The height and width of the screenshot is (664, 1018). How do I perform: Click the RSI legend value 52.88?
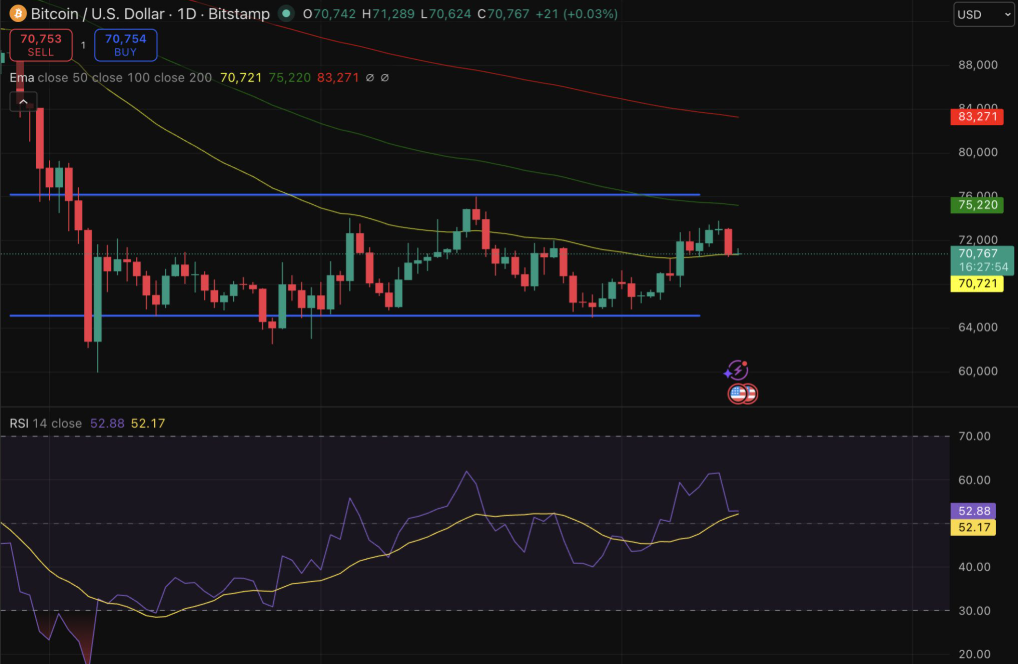point(107,423)
